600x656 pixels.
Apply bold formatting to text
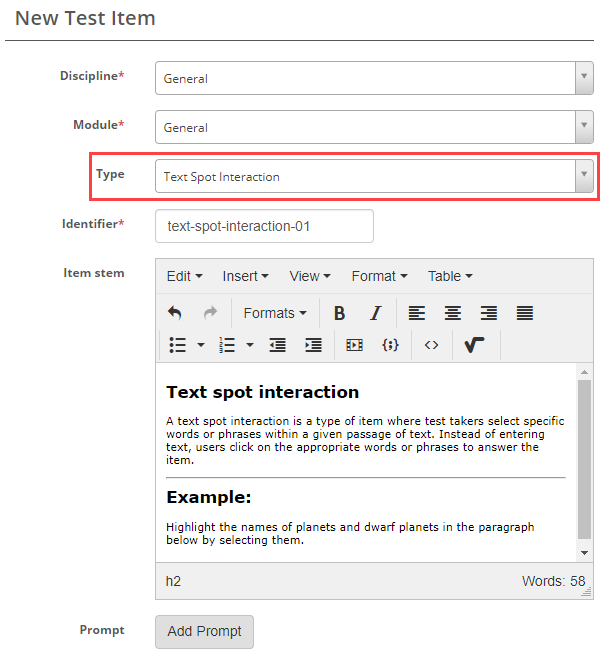pyautogui.click(x=339, y=313)
